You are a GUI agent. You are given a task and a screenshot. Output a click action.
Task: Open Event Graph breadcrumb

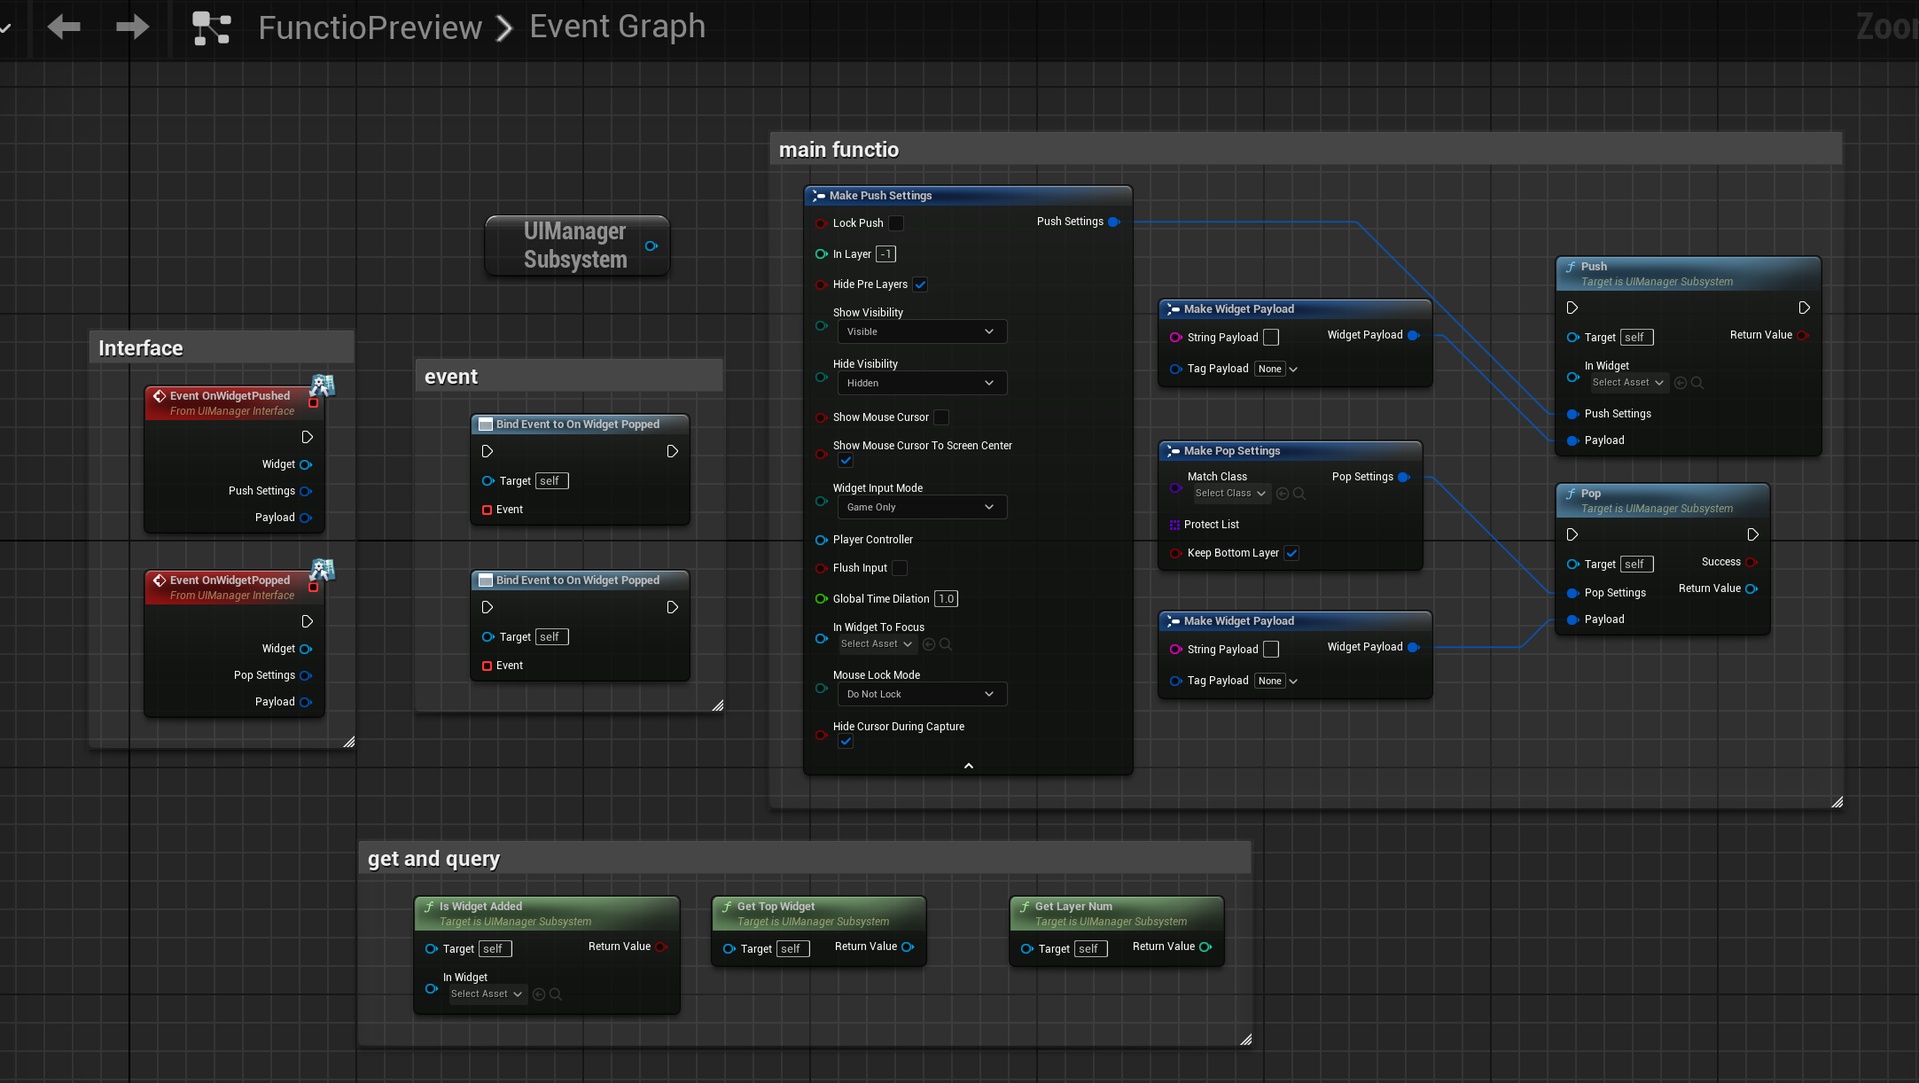[x=617, y=26]
